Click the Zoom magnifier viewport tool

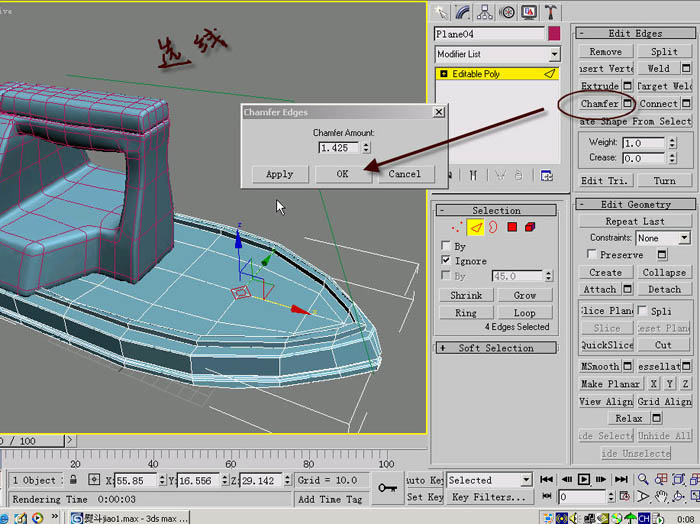tap(643, 479)
